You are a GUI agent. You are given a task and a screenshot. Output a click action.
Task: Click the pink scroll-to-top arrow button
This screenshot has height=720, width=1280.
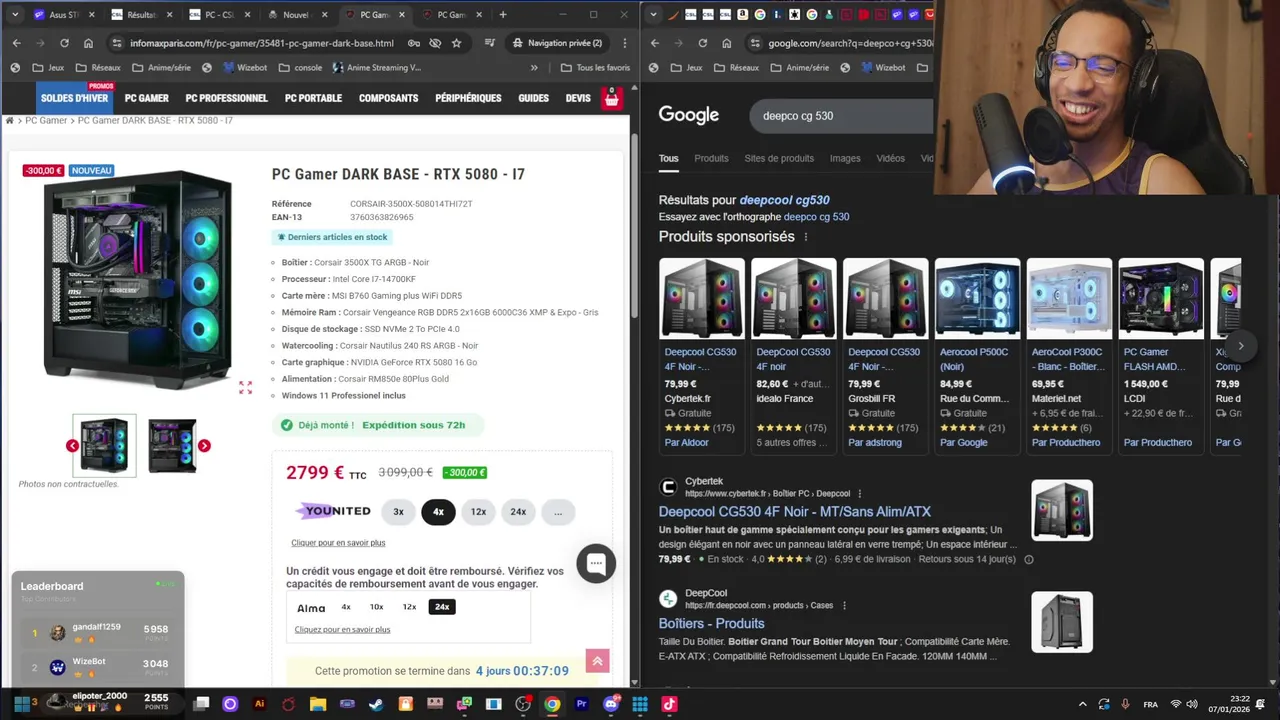pos(597,661)
